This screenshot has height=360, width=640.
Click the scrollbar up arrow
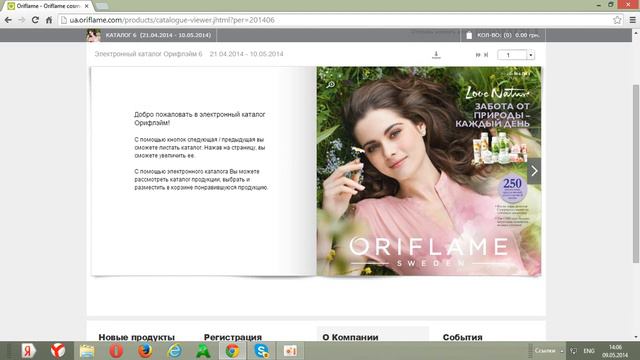tap(636, 33)
